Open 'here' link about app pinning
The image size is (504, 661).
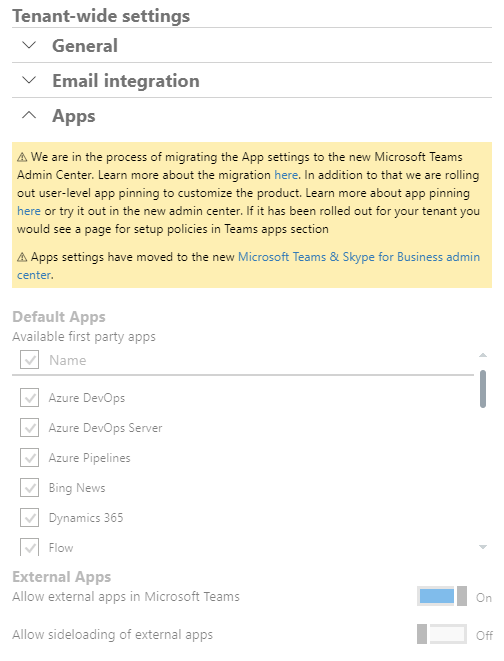pyautogui.click(x=29, y=211)
